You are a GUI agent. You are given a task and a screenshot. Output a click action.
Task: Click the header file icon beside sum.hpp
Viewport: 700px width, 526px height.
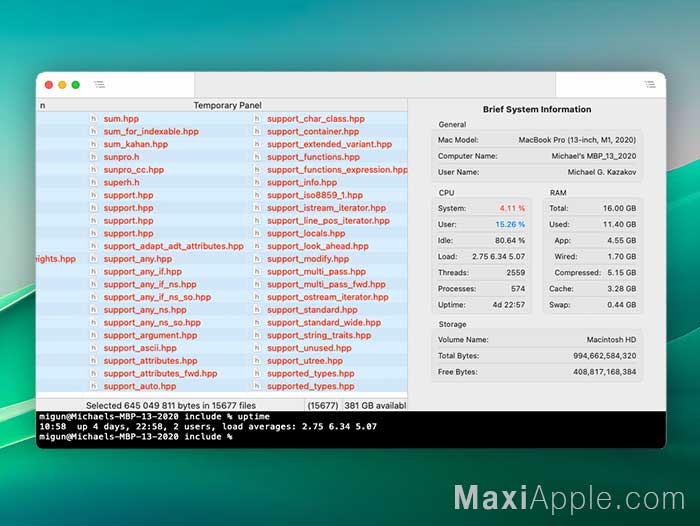tap(93, 119)
